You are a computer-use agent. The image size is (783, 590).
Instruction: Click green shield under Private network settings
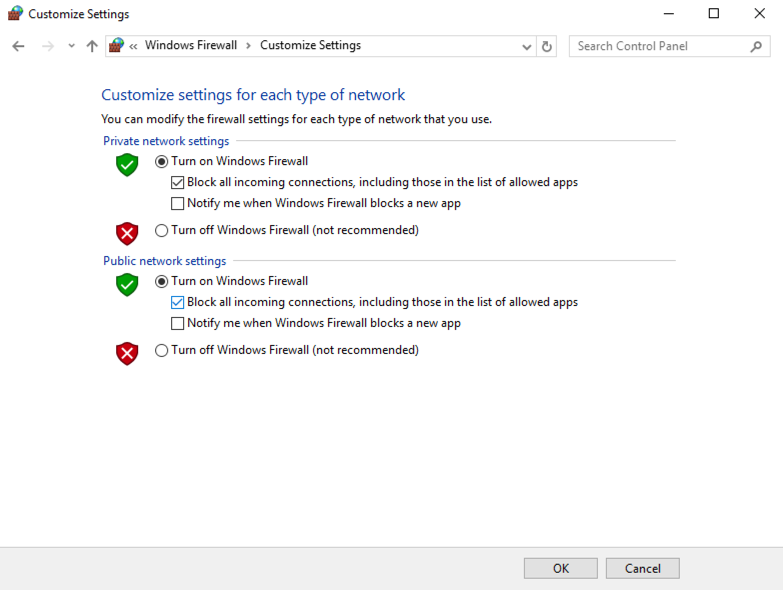[127, 165]
